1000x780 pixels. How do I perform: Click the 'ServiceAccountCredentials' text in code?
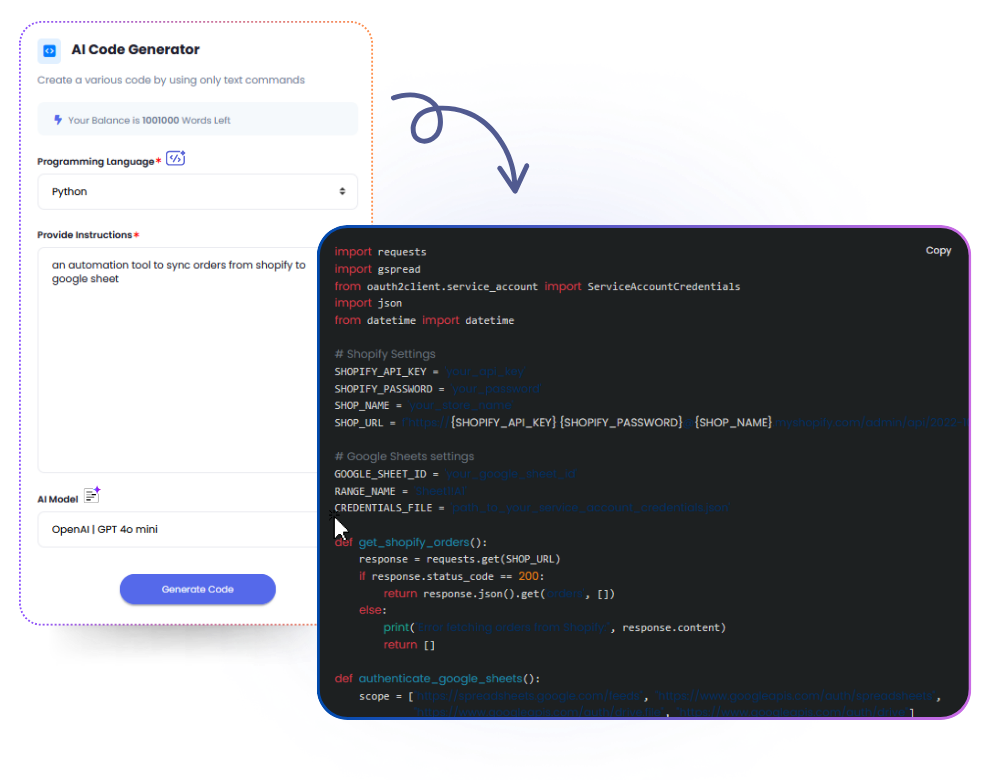tap(664, 286)
